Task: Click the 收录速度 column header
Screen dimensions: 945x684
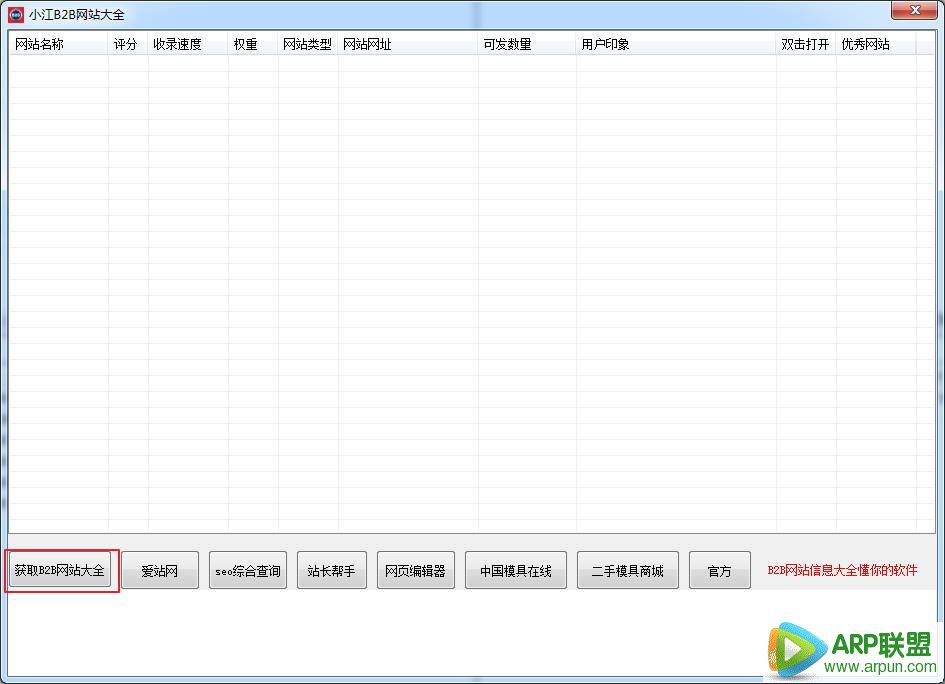Action: [x=187, y=45]
